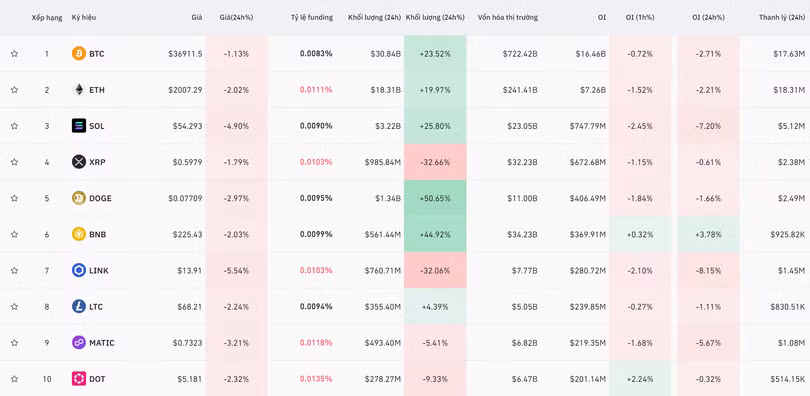Image resolution: width=810 pixels, height=396 pixels.
Task: Click the BTC Bitcoin coin icon
Action: (79, 54)
